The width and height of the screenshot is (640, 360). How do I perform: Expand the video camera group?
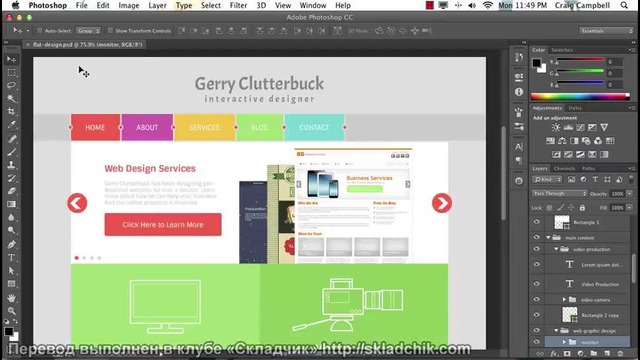coord(564,299)
